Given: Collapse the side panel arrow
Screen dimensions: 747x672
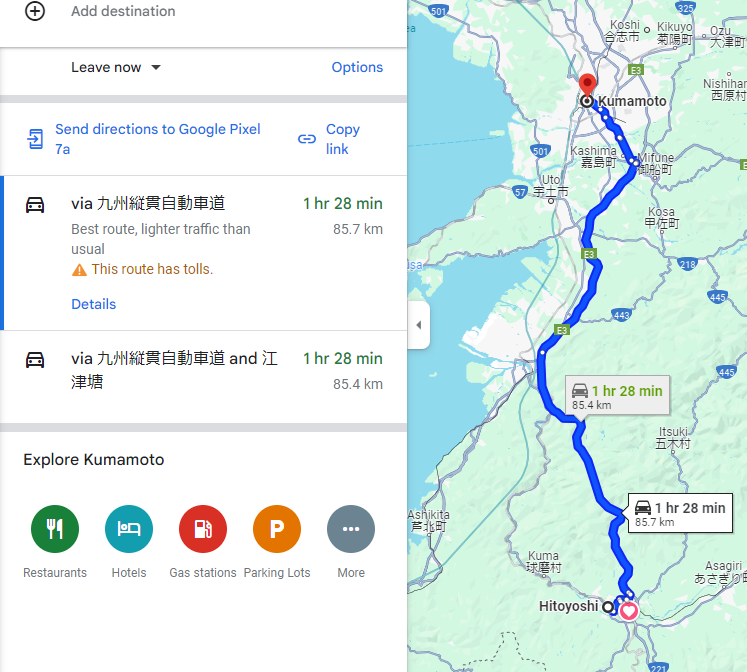Looking at the screenshot, I should pos(419,325).
